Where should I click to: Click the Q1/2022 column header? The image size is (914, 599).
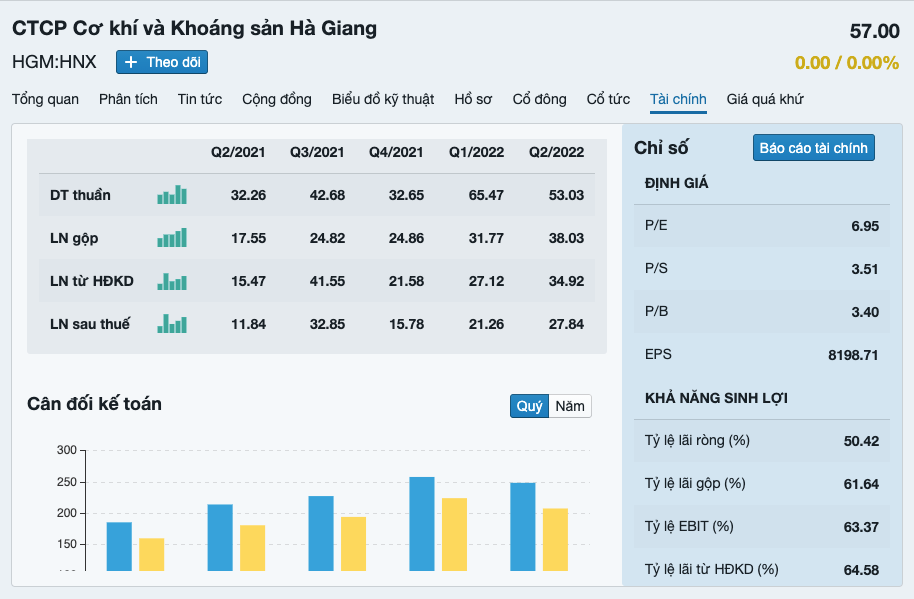pyautogui.click(x=476, y=152)
